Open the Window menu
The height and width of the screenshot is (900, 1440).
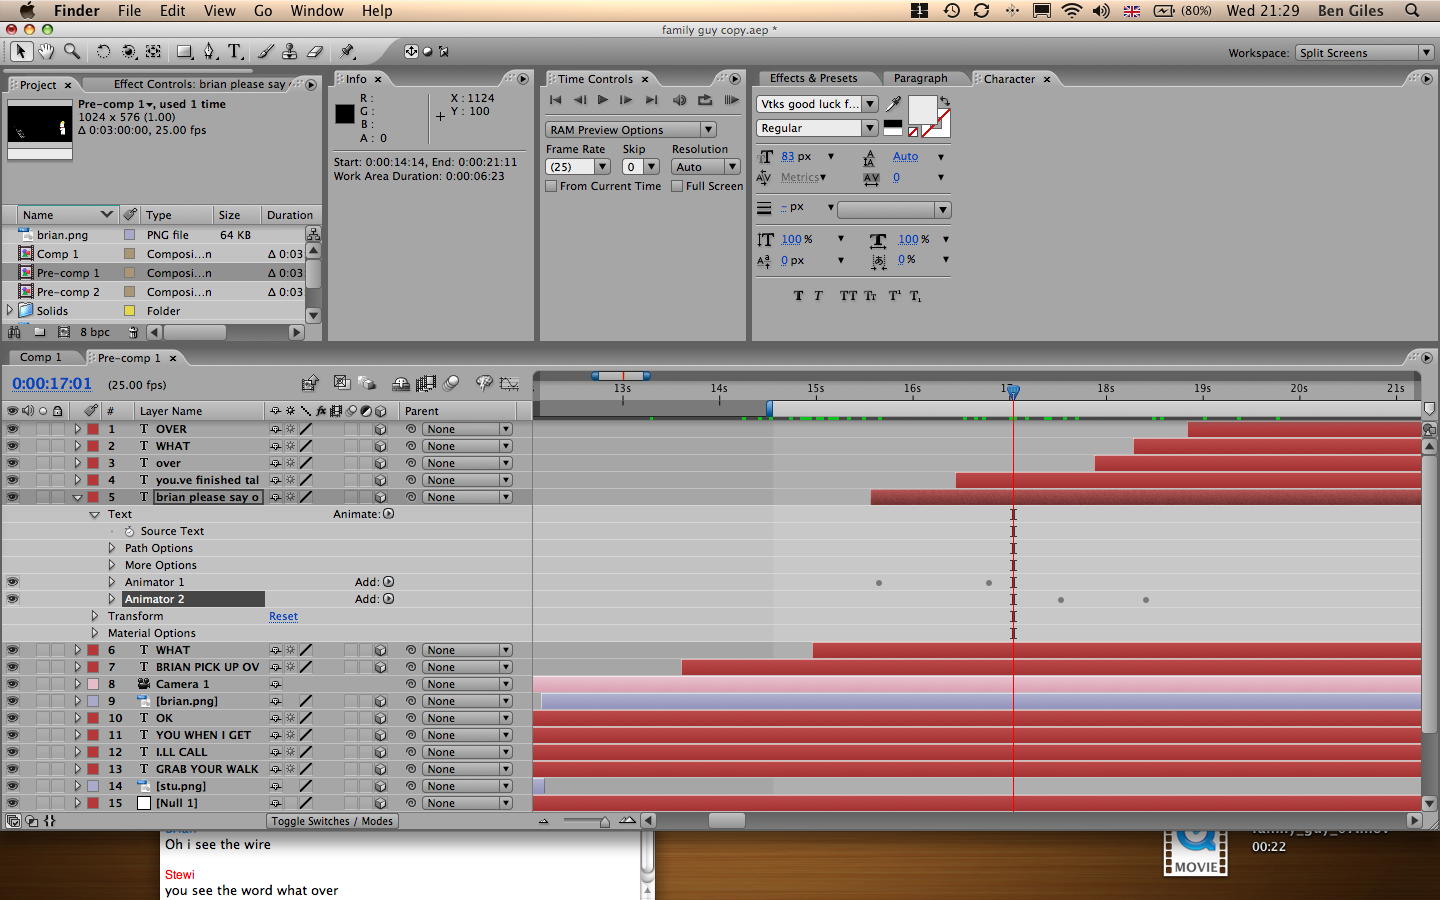coord(317,11)
